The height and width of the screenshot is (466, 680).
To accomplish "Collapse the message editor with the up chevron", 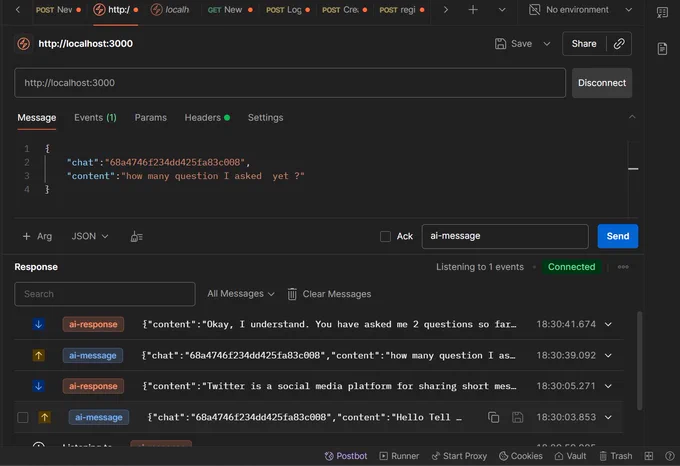I will coord(632,117).
